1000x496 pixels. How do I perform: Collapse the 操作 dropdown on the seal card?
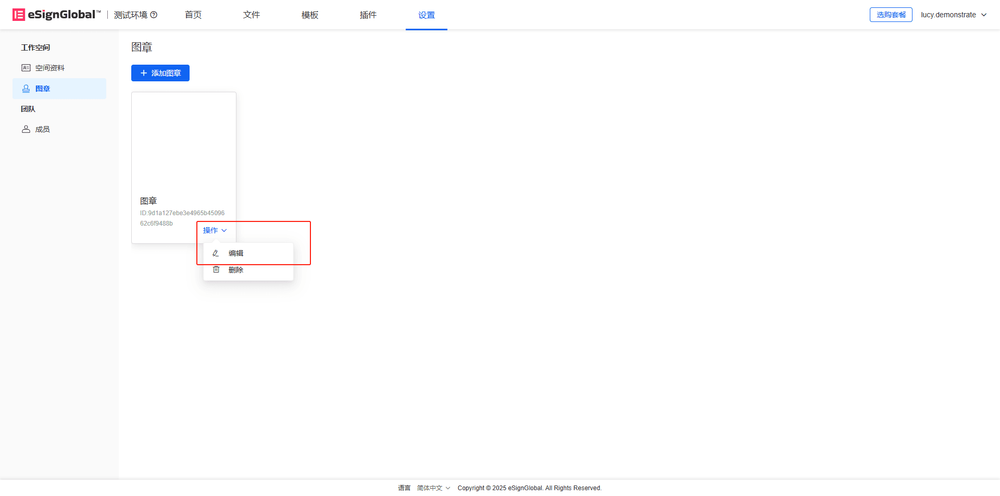coord(215,231)
